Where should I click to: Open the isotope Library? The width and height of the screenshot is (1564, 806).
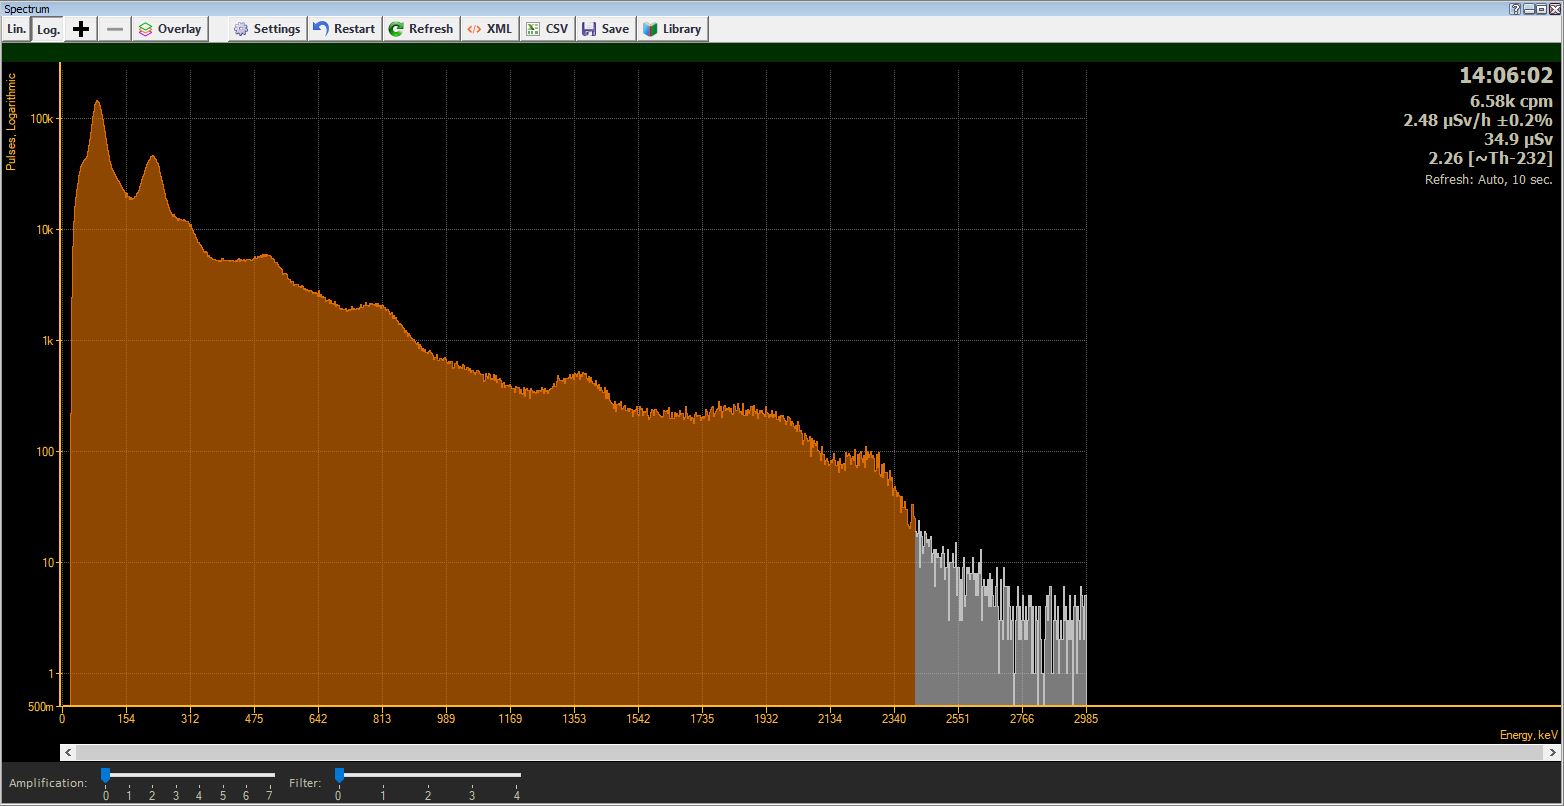coord(671,29)
